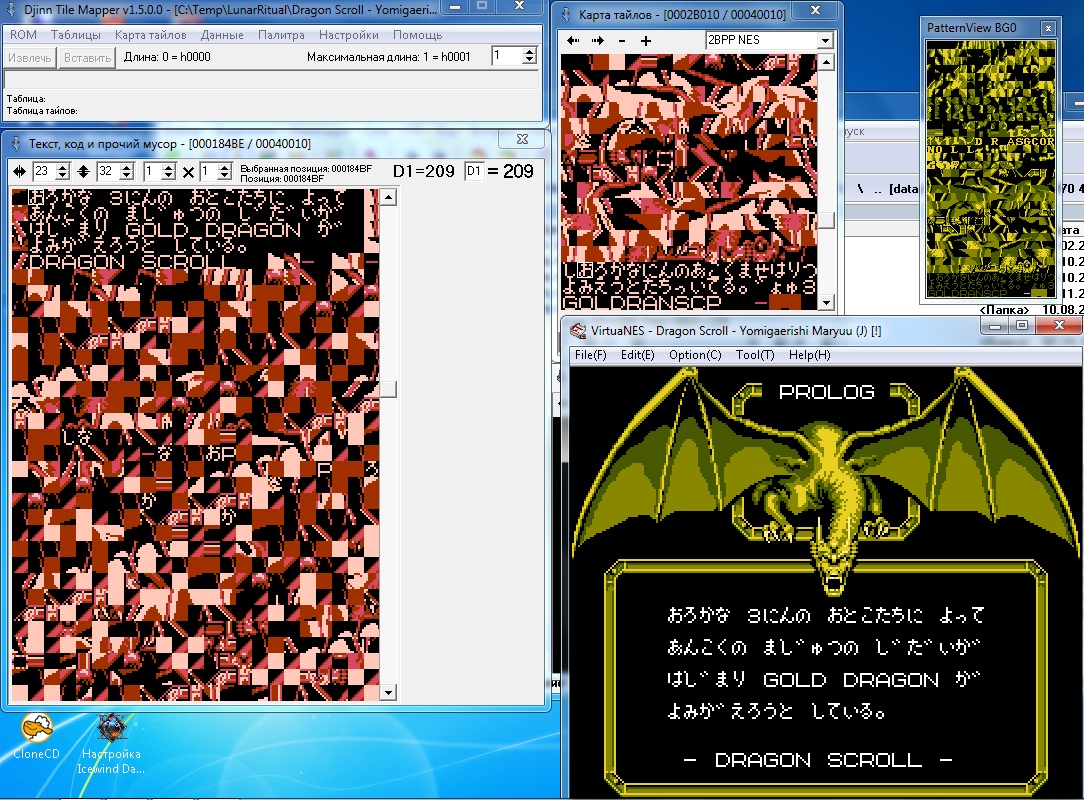1084x800 pixels.
Task: Click the VirtuaNES title bar icon
Action: pyautogui.click(x=578, y=331)
